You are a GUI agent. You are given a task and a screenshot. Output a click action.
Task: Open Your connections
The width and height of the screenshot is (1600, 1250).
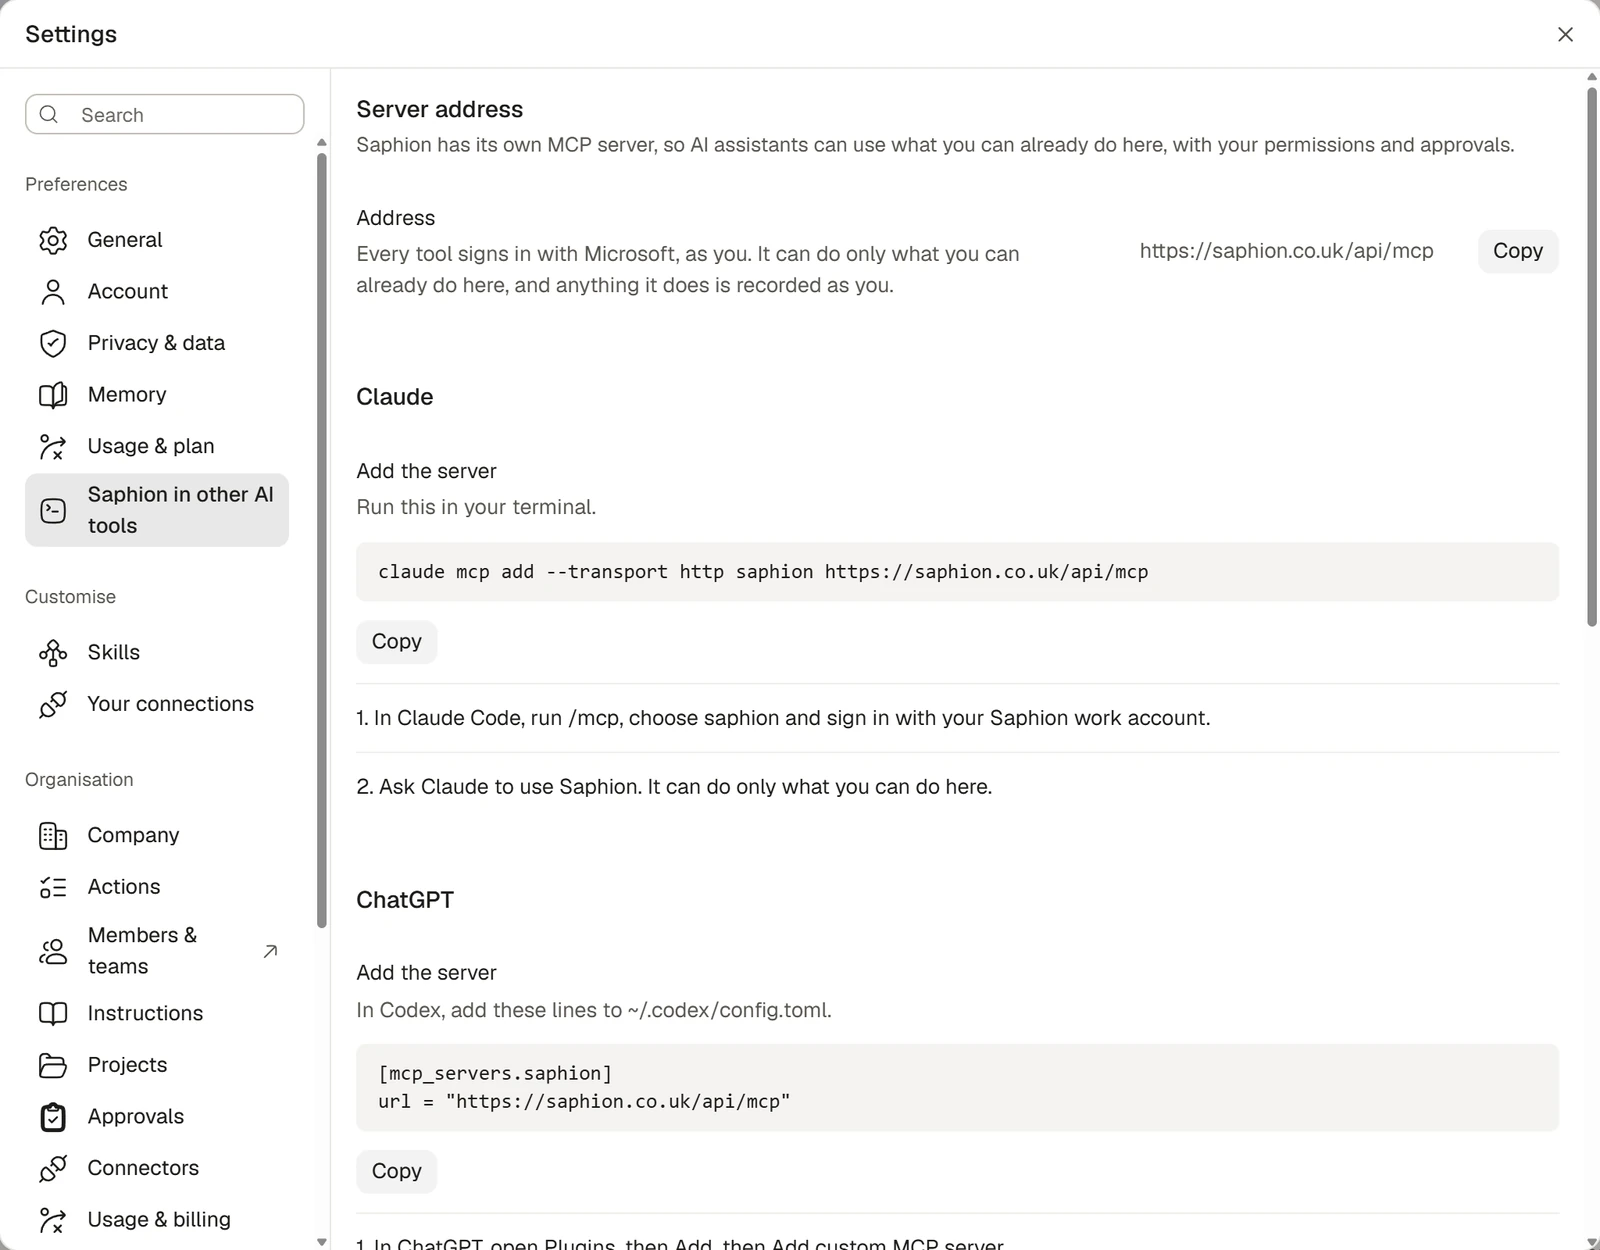(157, 705)
